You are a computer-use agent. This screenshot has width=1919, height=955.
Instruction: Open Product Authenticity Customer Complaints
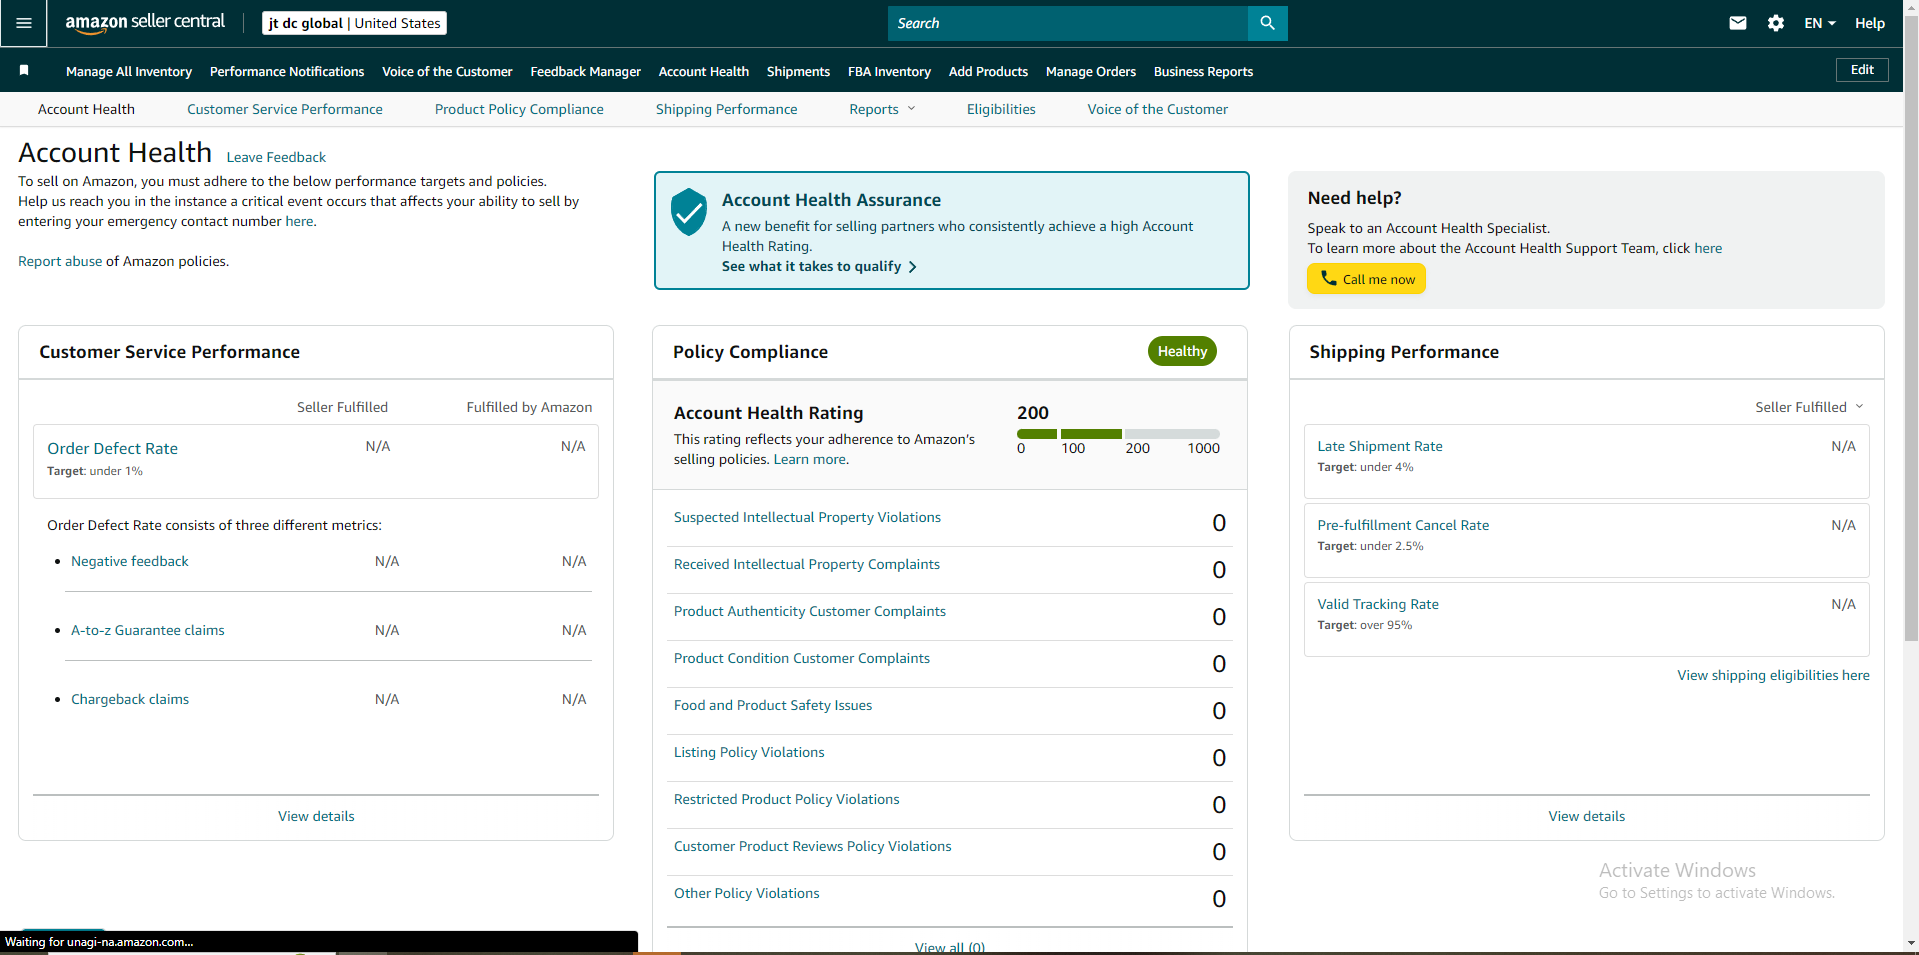pyautogui.click(x=810, y=611)
